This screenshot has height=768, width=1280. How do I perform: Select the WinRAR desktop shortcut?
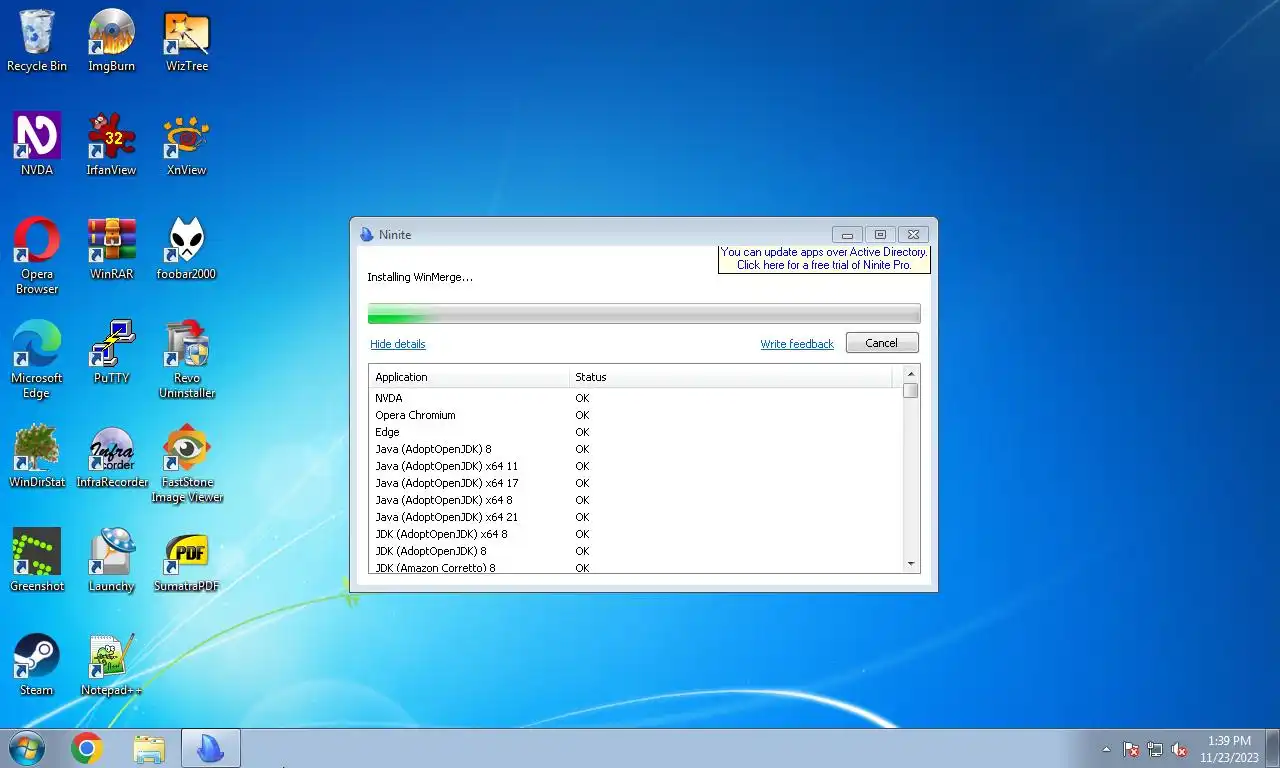tap(111, 248)
